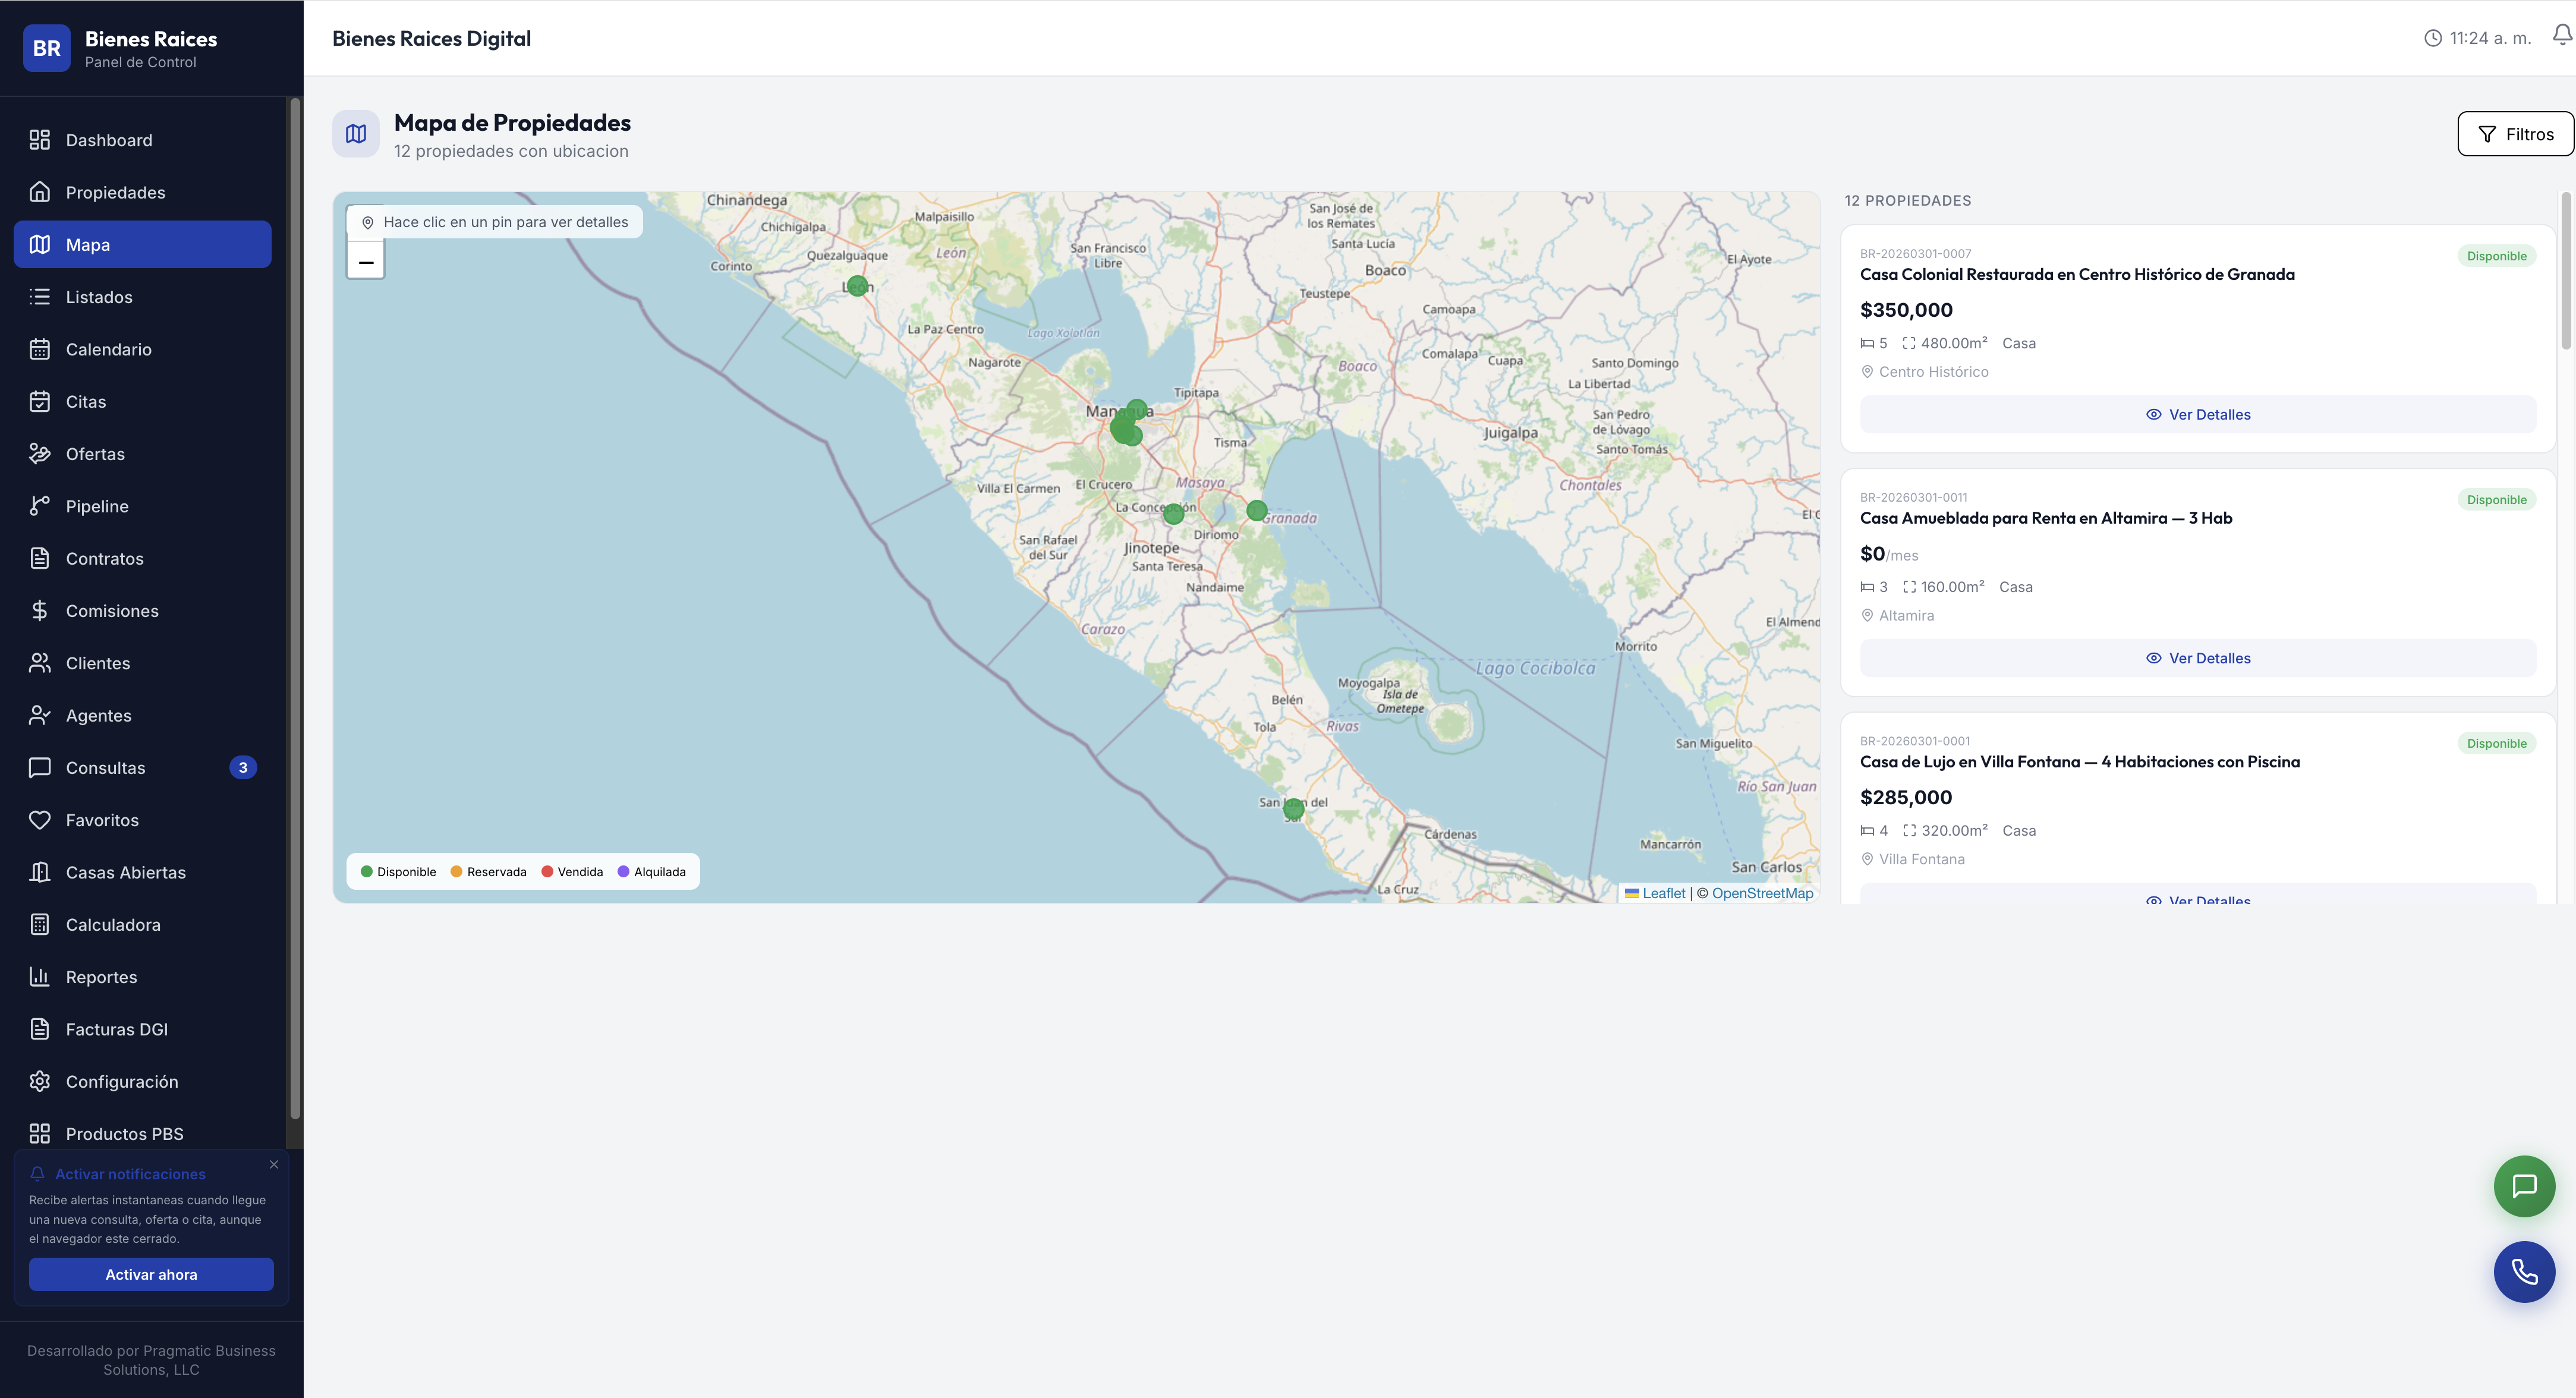
Task: Click the blue phone call button
Action: (x=2524, y=1272)
